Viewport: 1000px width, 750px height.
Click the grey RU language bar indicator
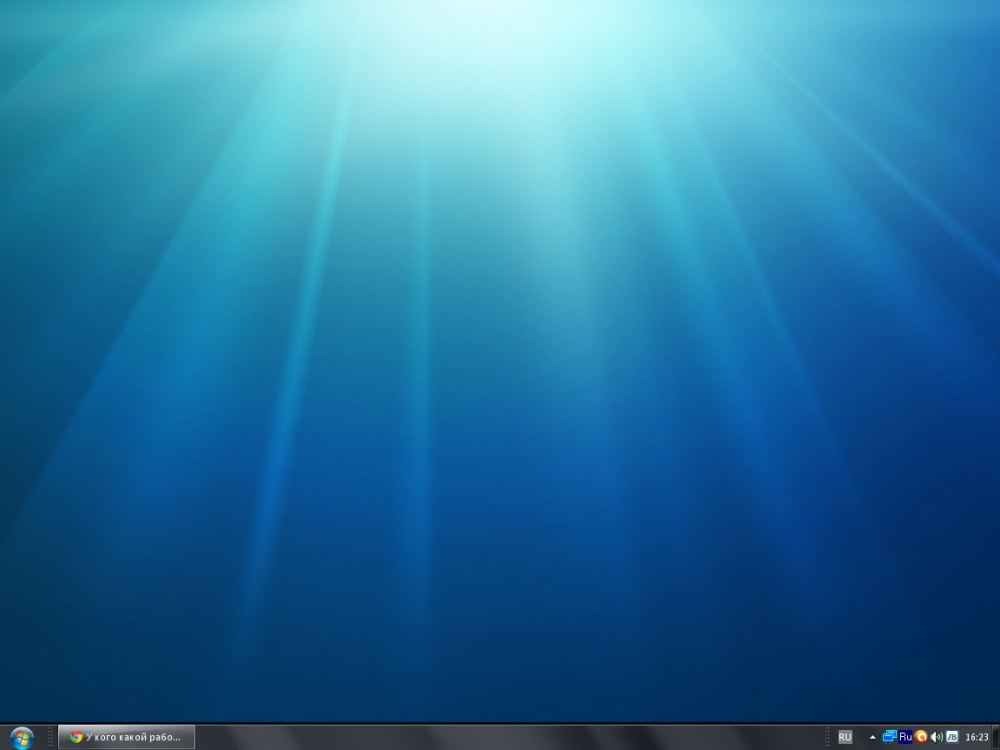[x=845, y=737]
